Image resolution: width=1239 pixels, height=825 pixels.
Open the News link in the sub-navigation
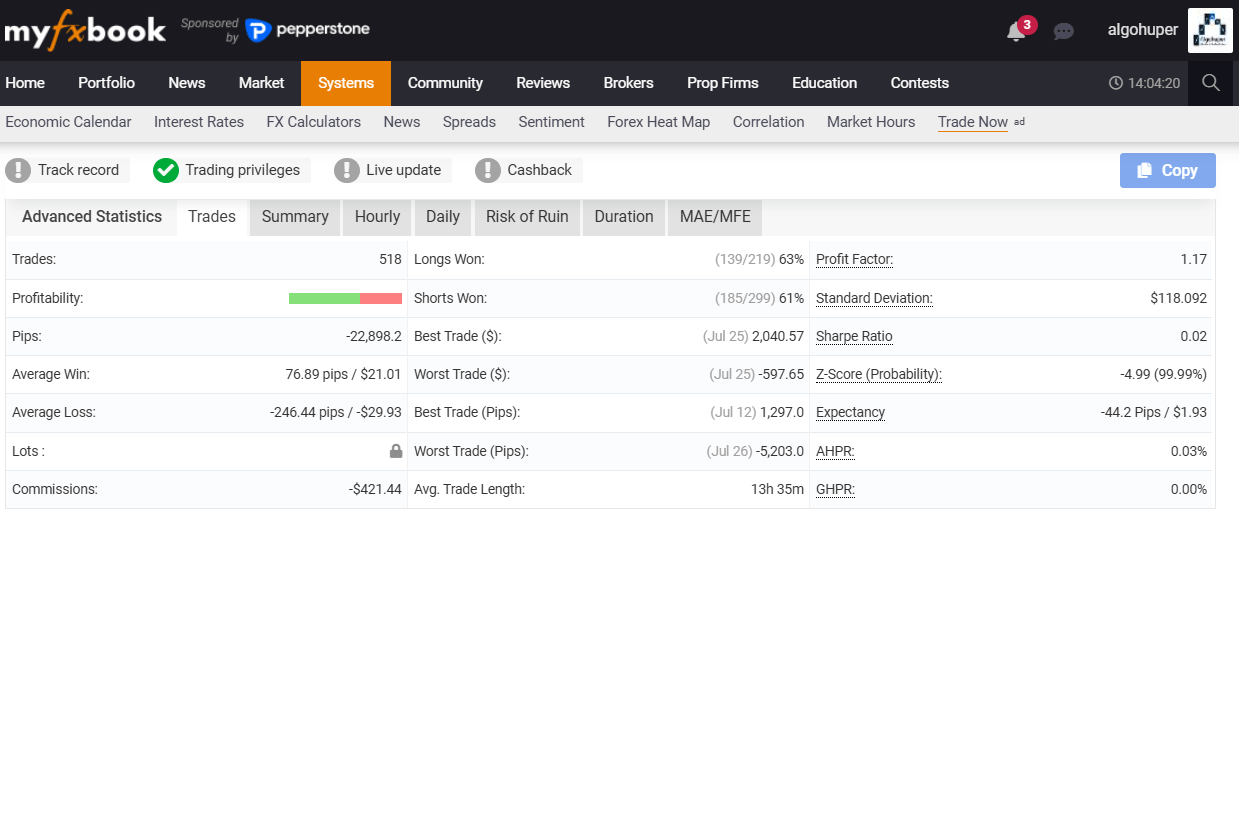402,122
